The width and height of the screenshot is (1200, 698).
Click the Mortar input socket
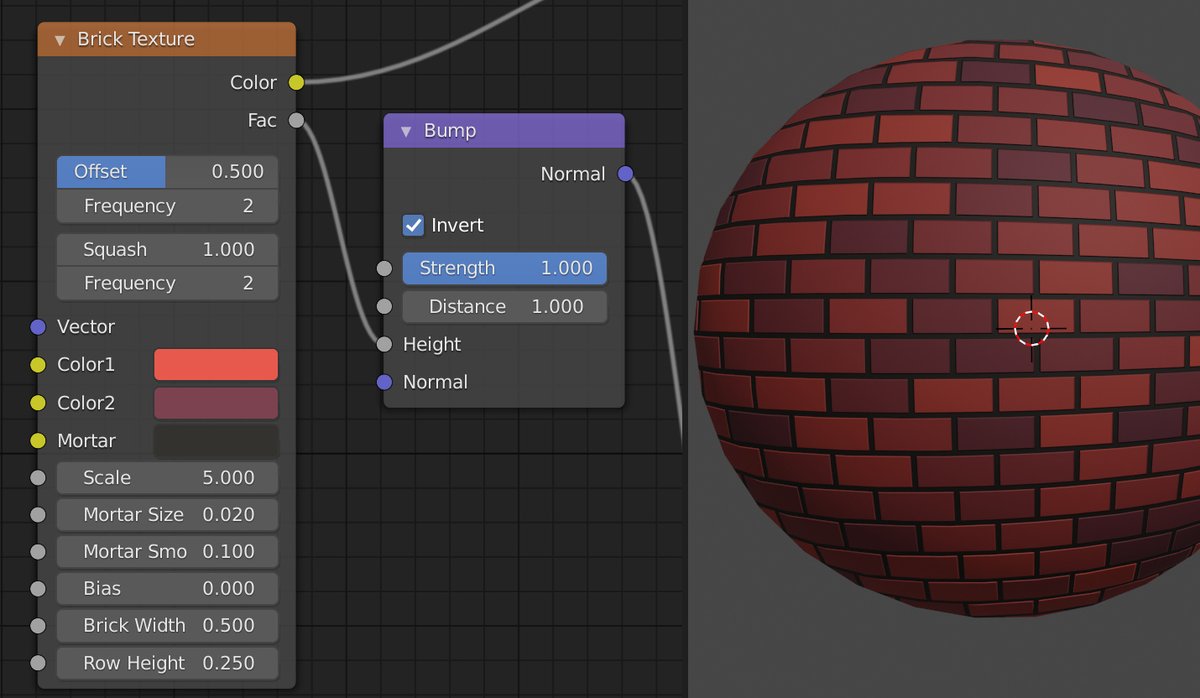(38, 441)
